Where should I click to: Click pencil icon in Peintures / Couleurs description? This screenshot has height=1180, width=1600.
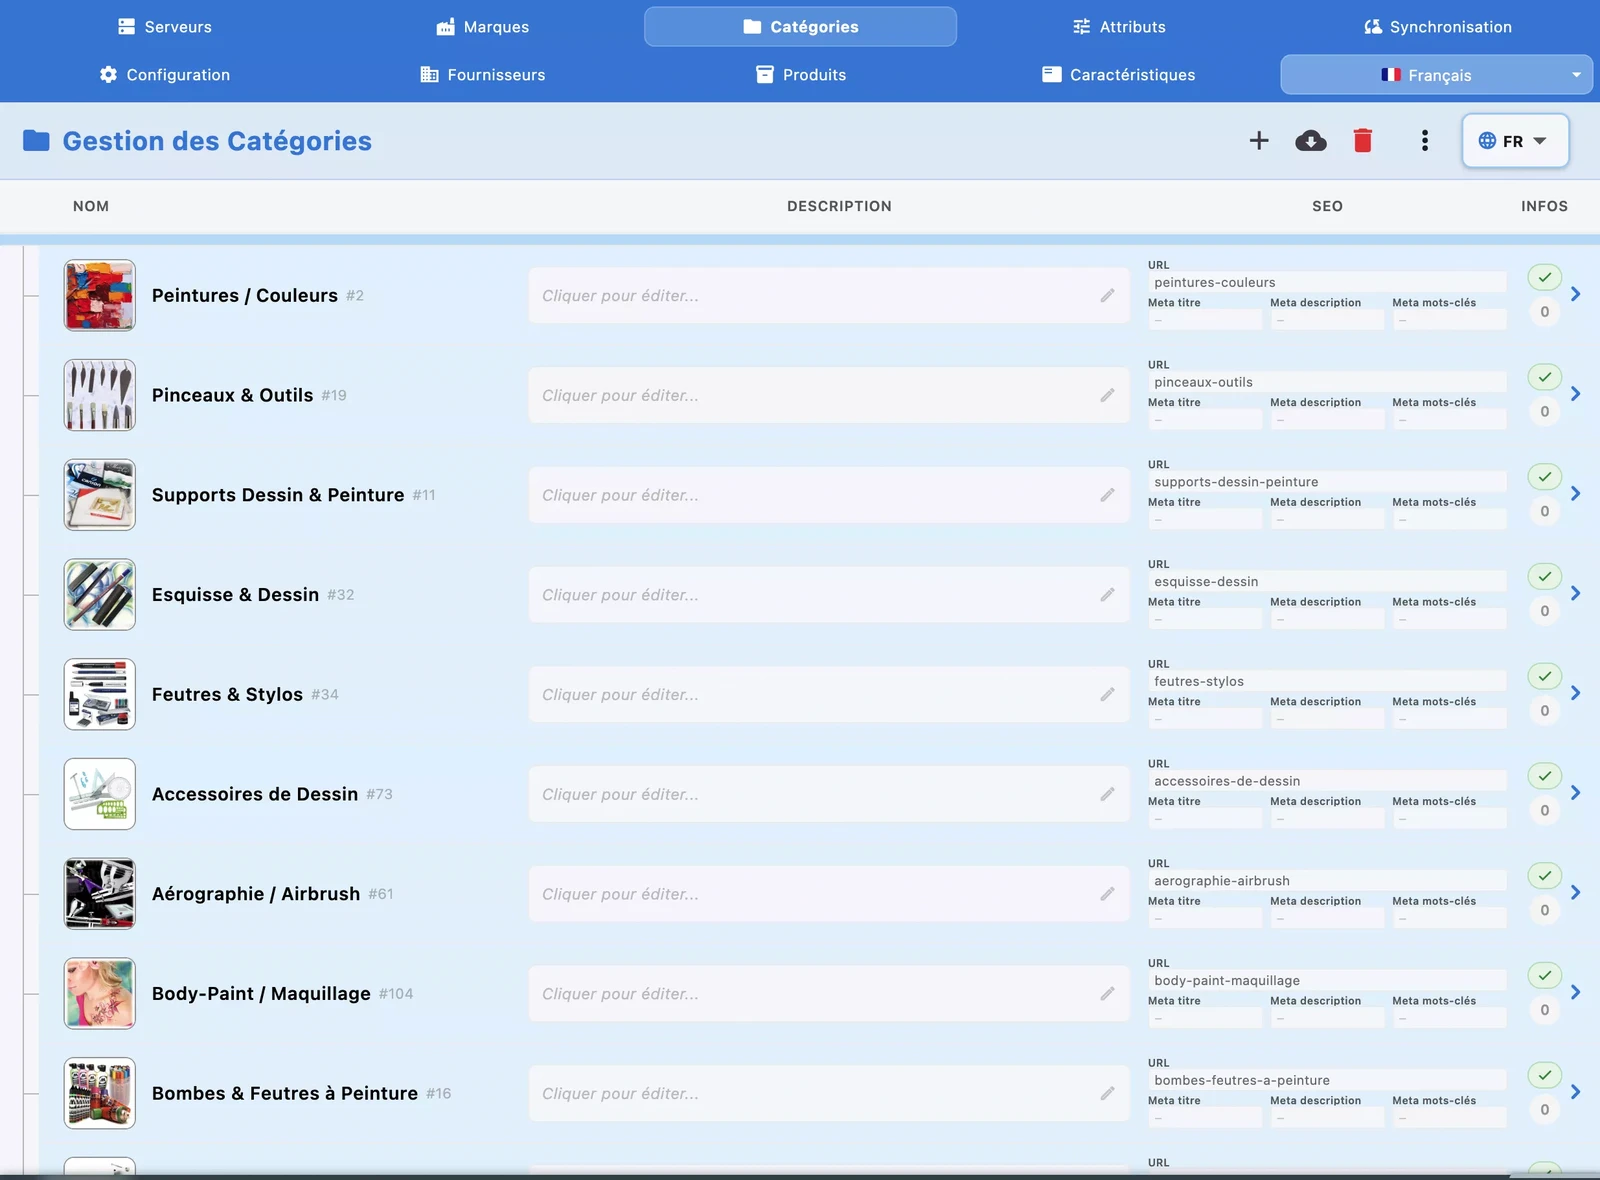pyautogui.click(x=1107, y=296)
